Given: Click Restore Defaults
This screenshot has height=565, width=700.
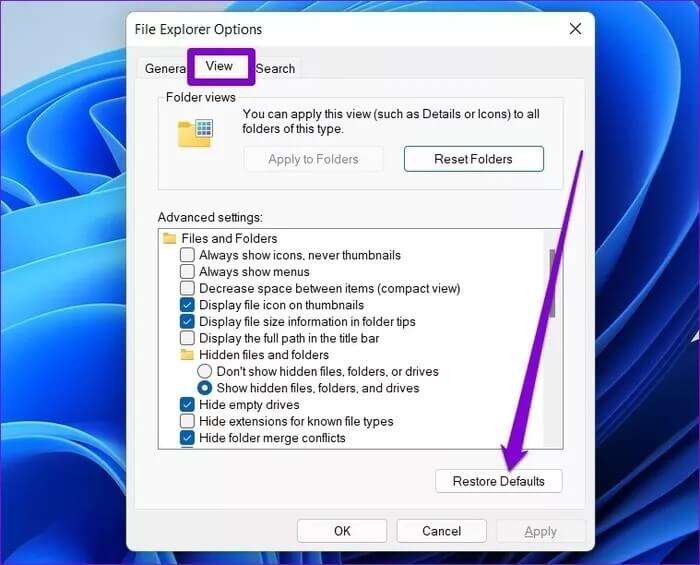Looking at the screenshot, I should [x=499, y=481].
